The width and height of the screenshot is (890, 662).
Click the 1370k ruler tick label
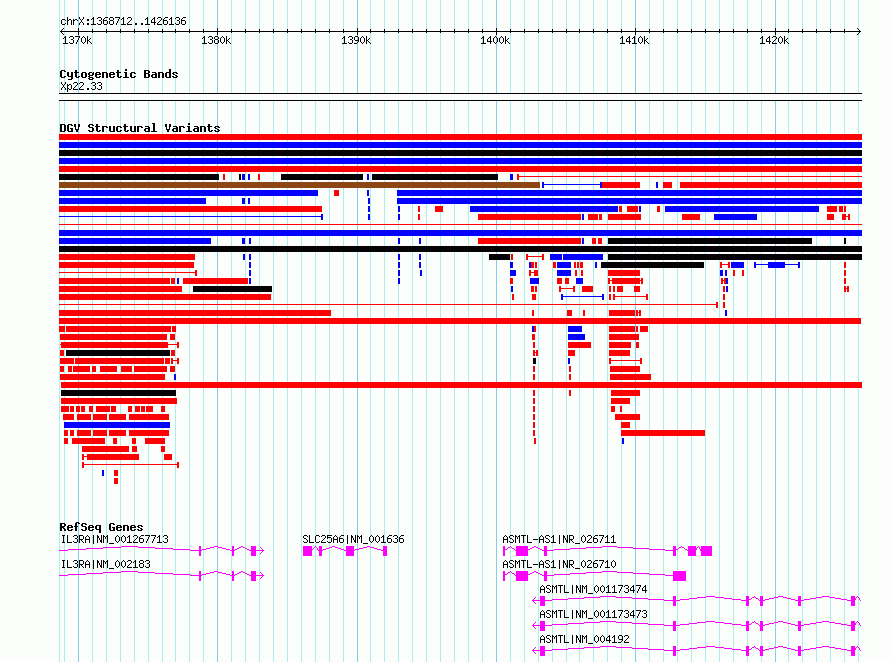pos(77,40)
